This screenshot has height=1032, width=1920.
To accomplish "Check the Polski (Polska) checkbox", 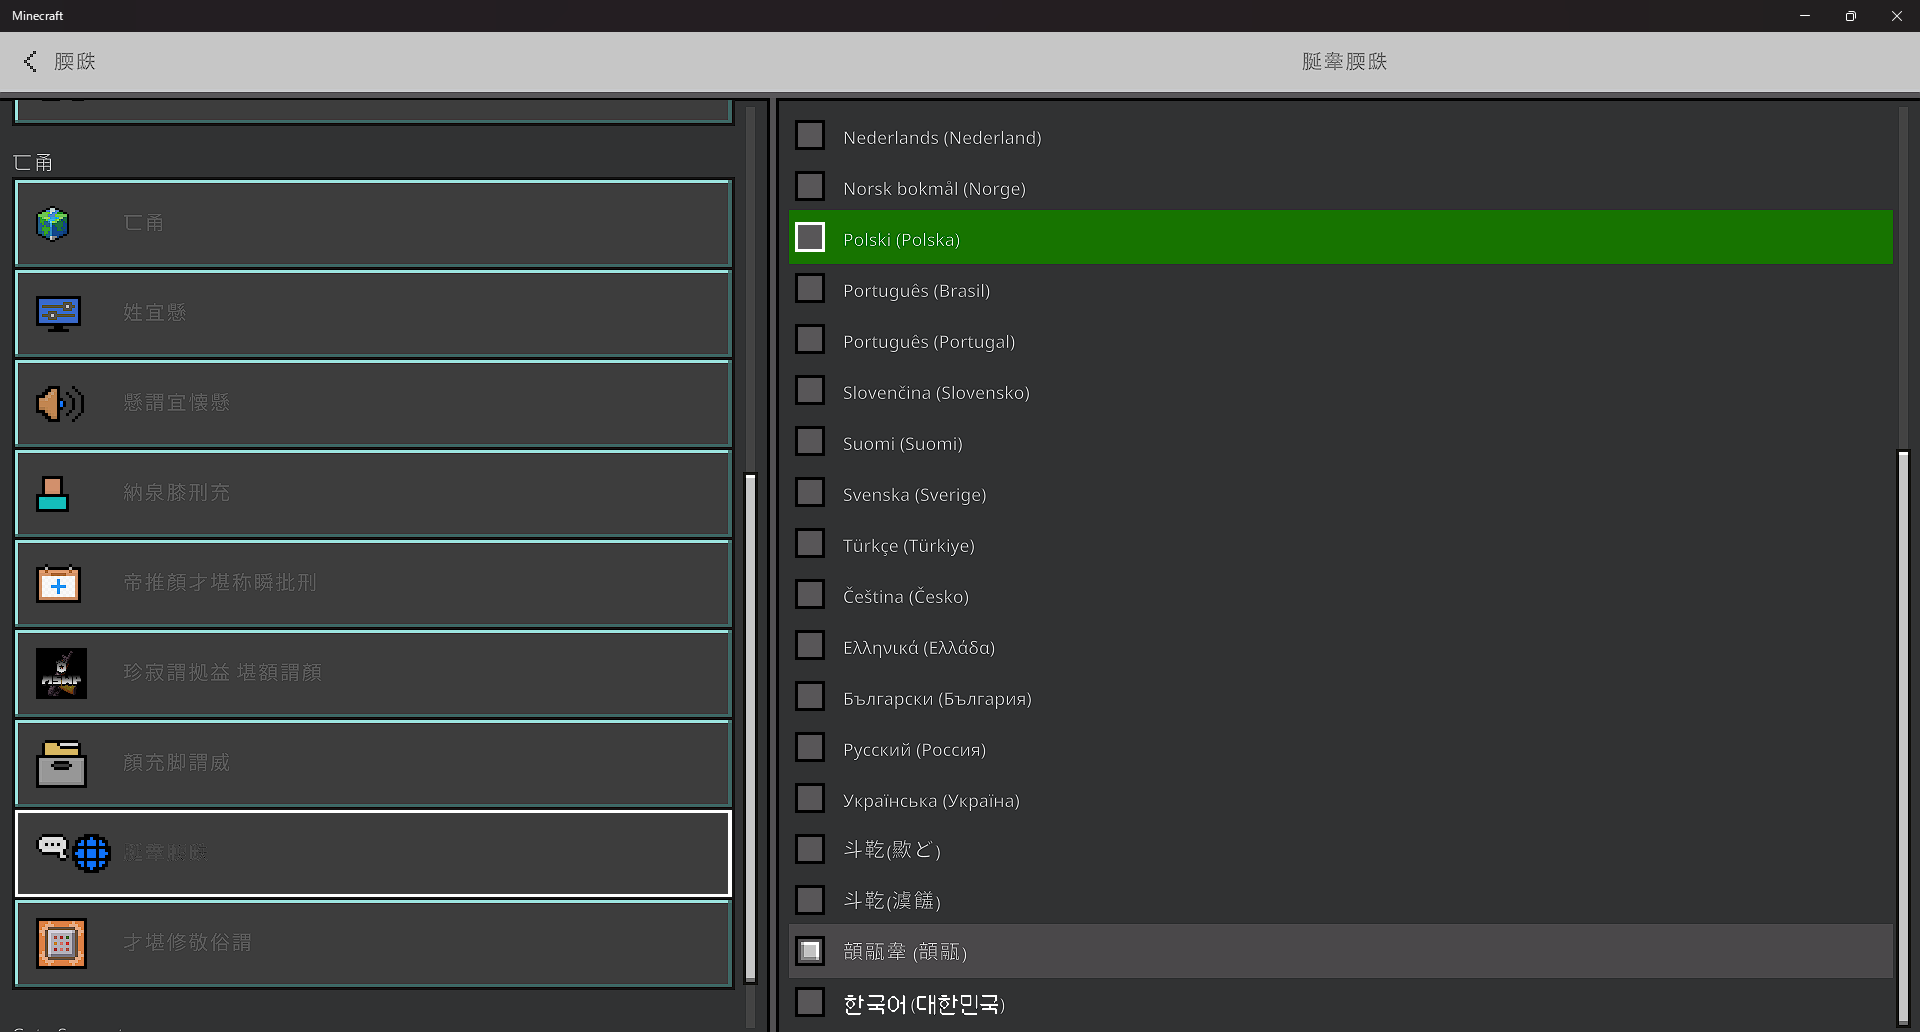I will pos(810,238).
